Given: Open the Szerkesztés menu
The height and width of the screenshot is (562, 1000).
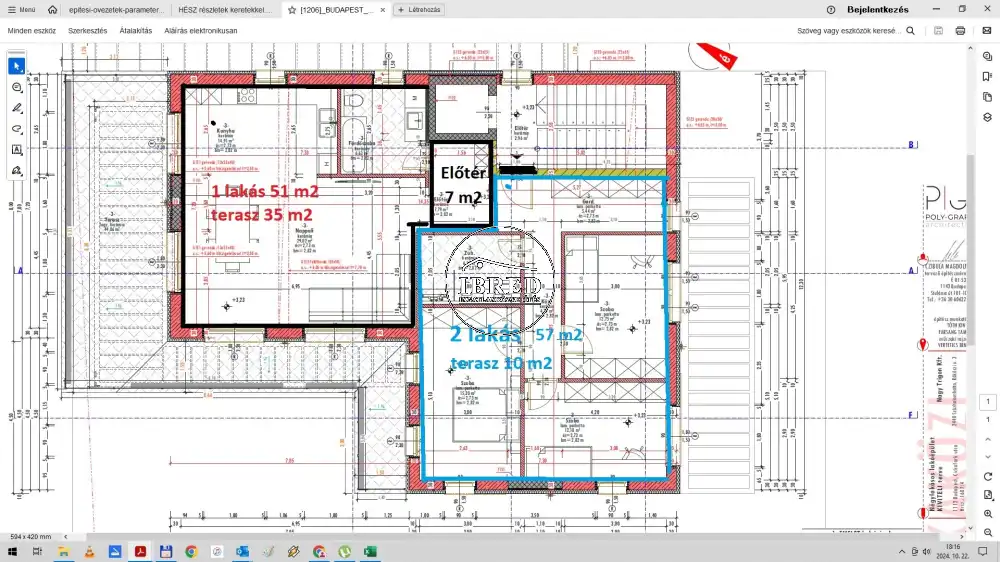Looking at the screenshot, I should pyautogui.click(x=88, y=31).
